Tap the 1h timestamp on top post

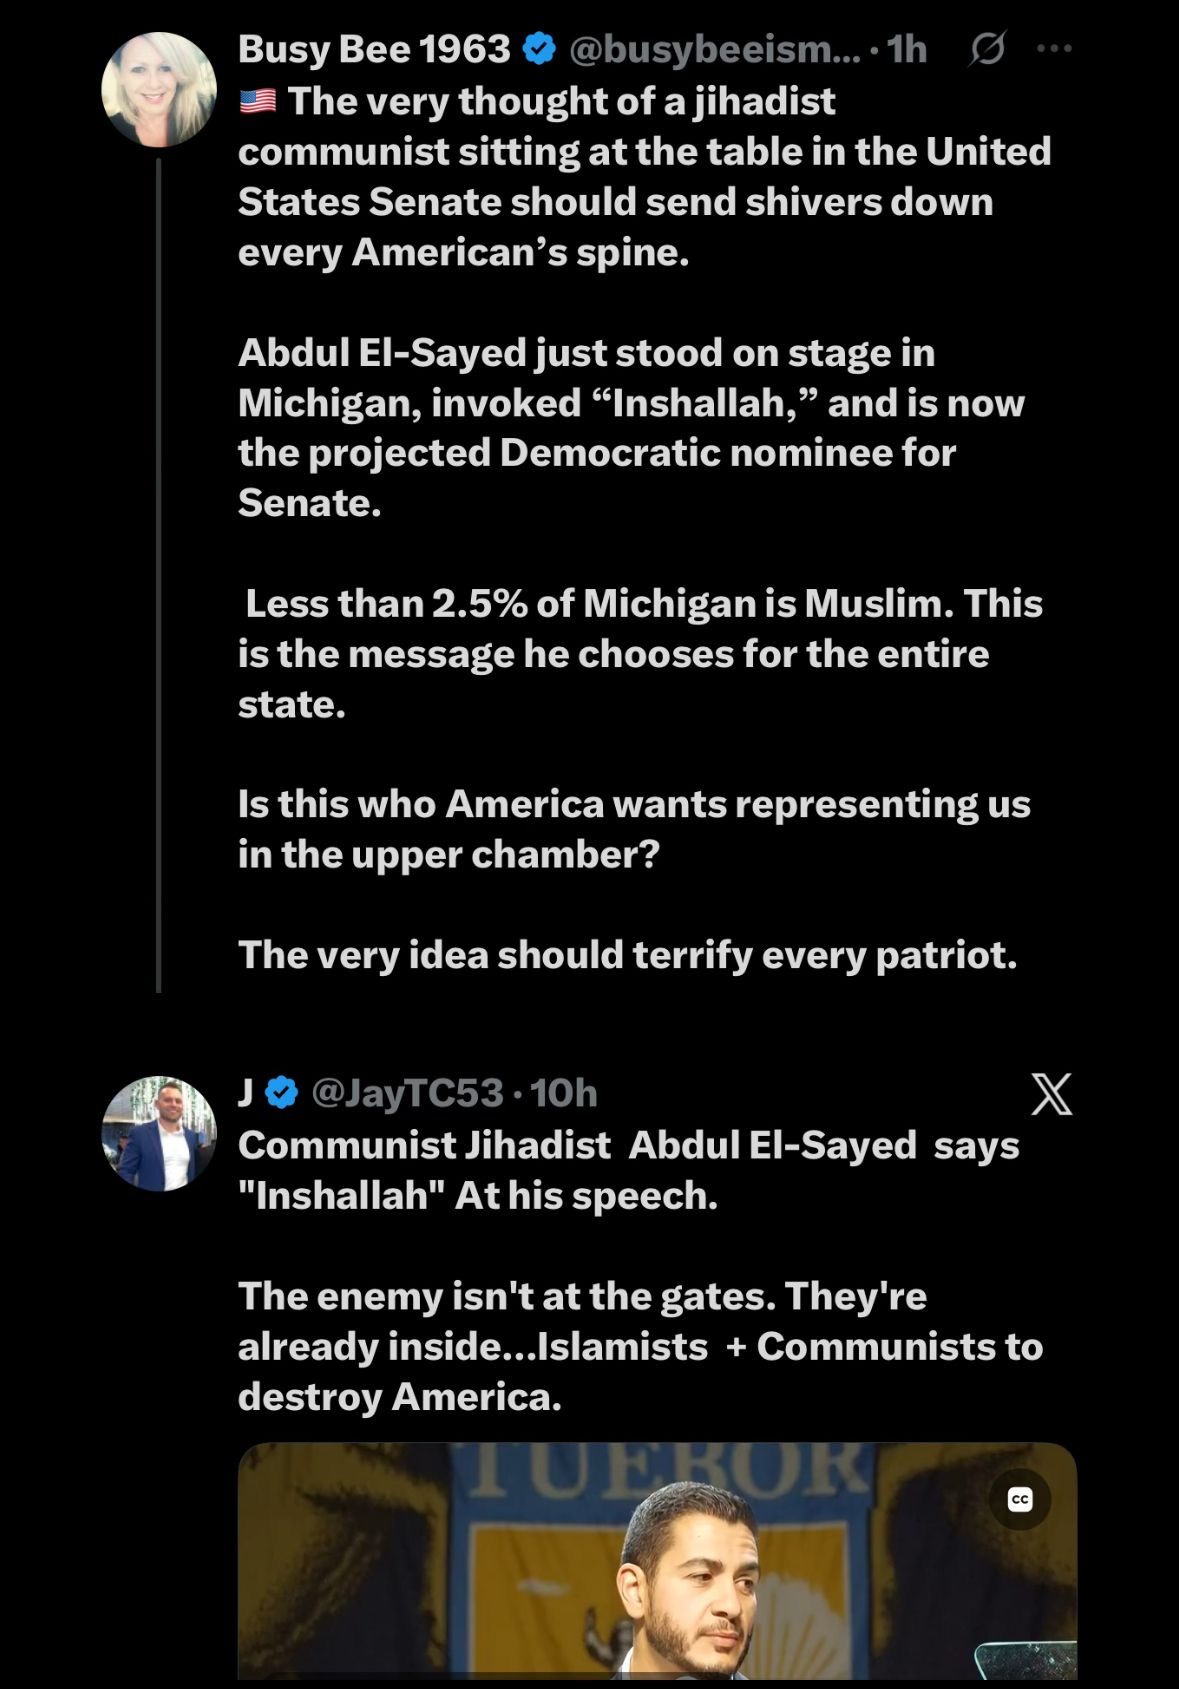coord(907,48)
